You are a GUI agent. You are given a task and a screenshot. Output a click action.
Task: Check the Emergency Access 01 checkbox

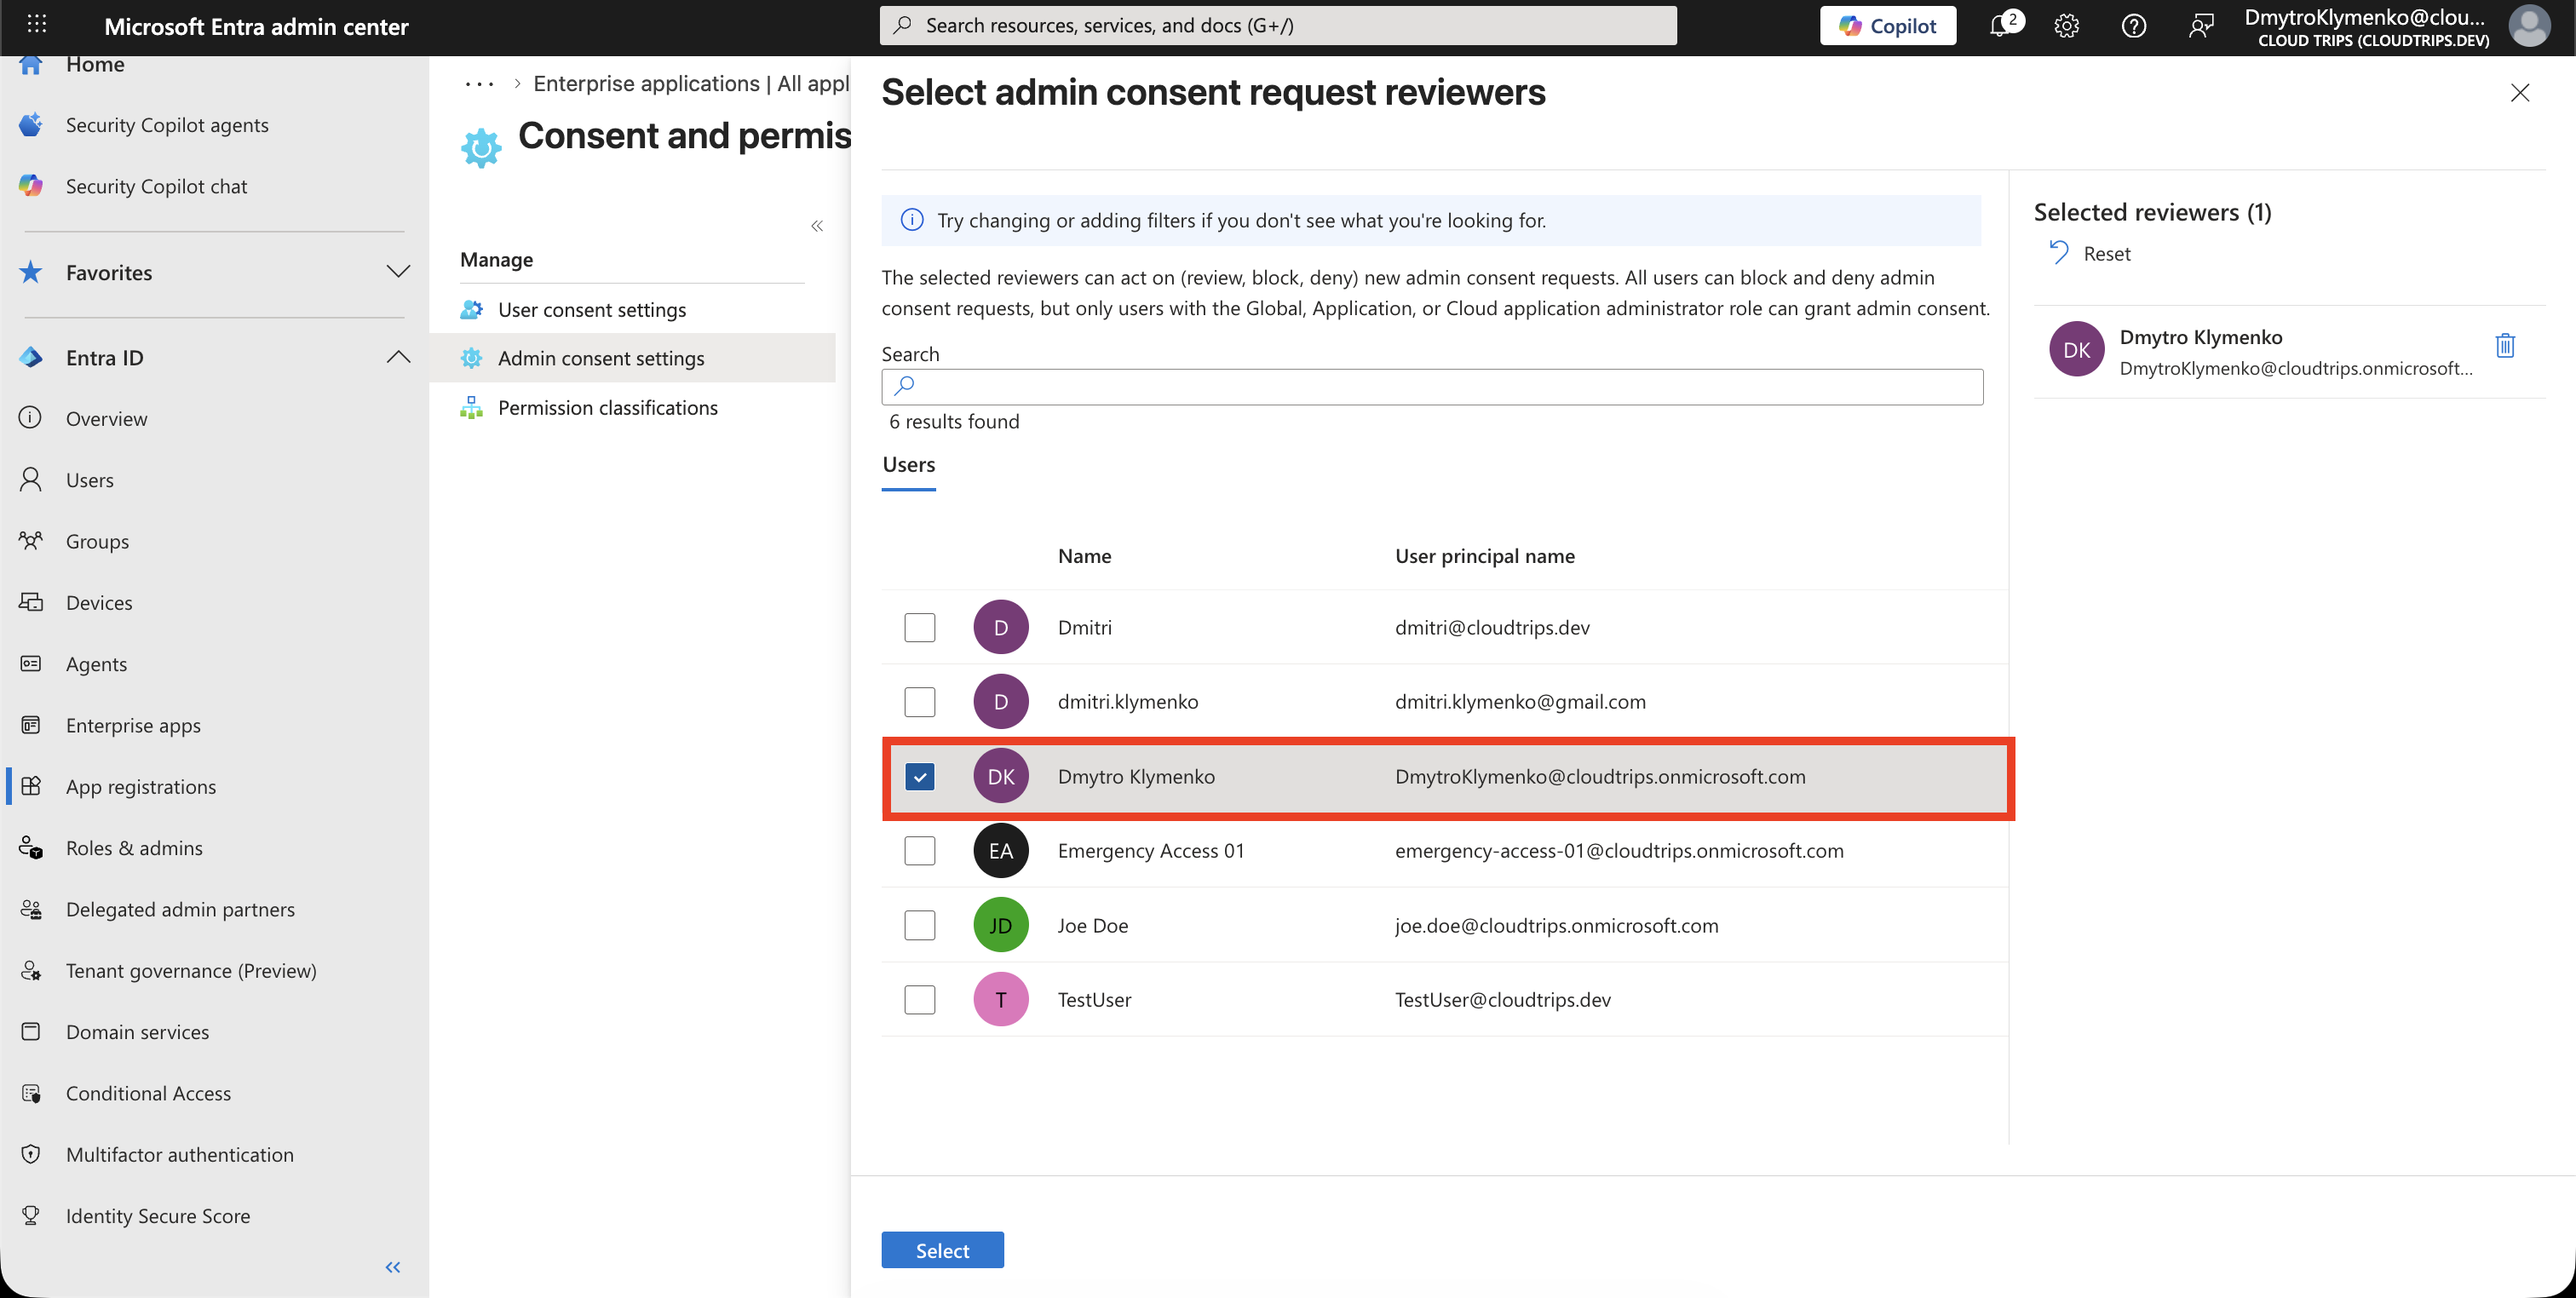(919, 851)
